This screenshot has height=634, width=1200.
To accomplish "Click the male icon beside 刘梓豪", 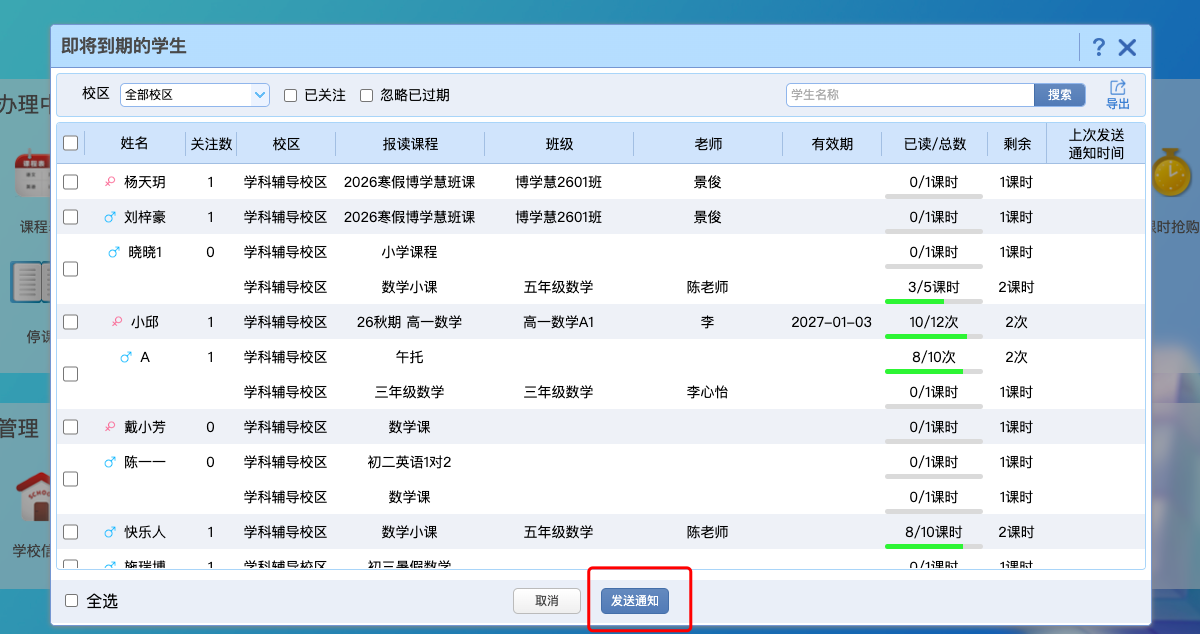I will 110,217.
